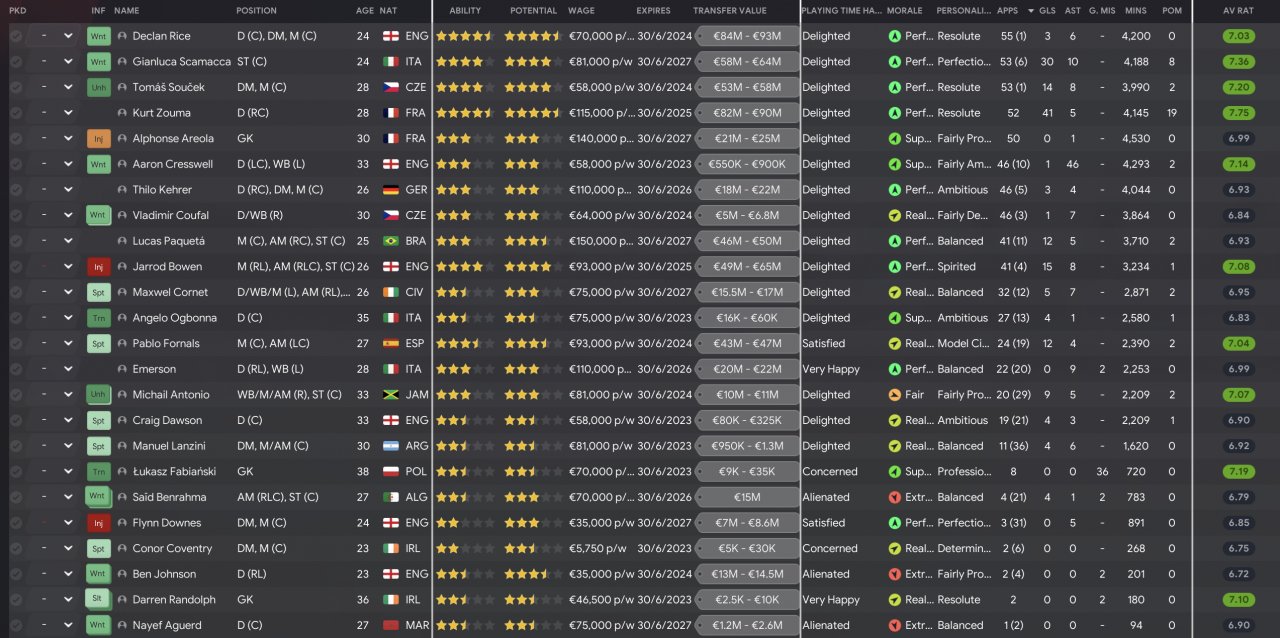
Task: Open position dropdown for Ben Johnson
Action: click(68, 574)
